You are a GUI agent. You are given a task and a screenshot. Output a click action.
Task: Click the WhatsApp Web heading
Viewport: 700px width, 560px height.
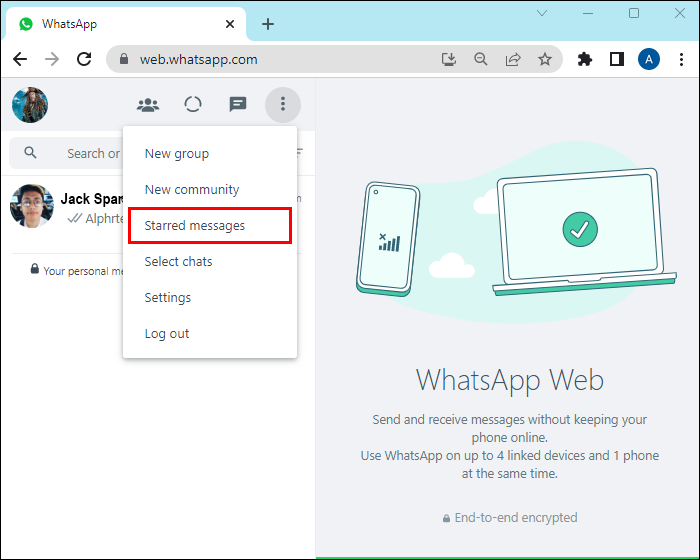pyautogui.click(x=510, y=380)
